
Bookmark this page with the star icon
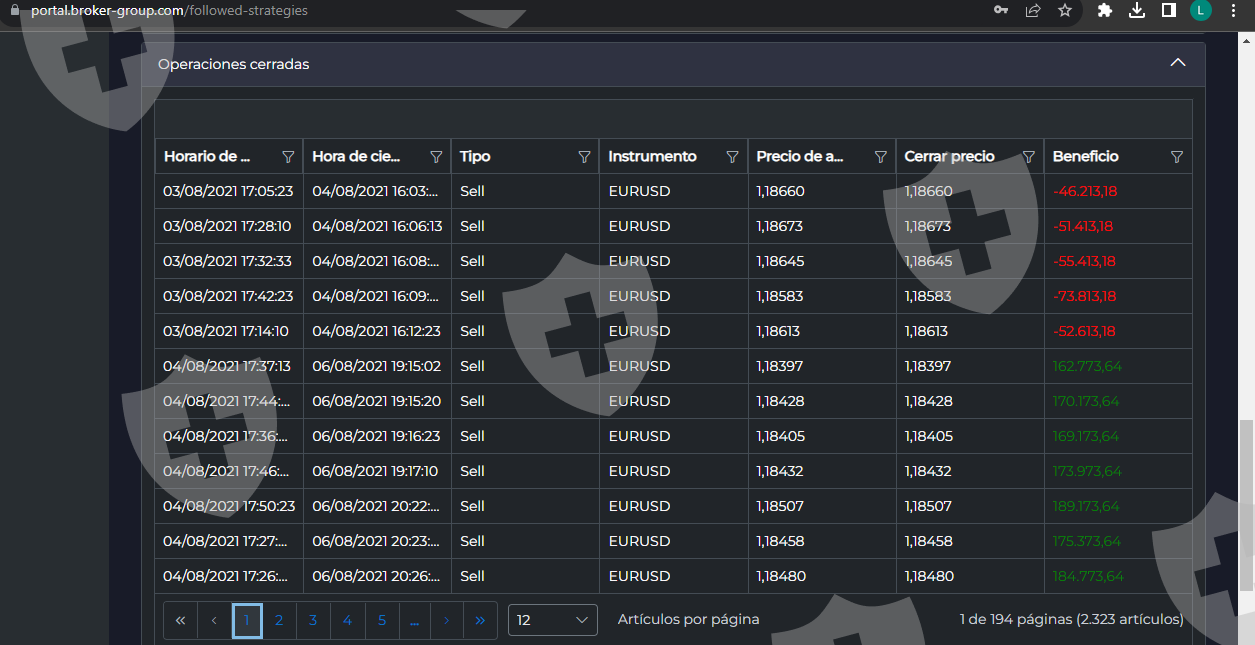point(1065,11)
